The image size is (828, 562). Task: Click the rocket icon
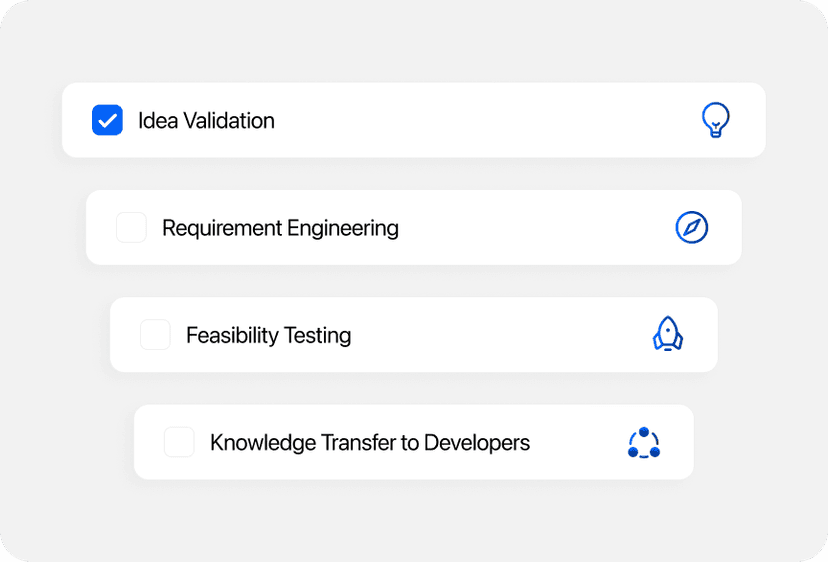point(667,334)
